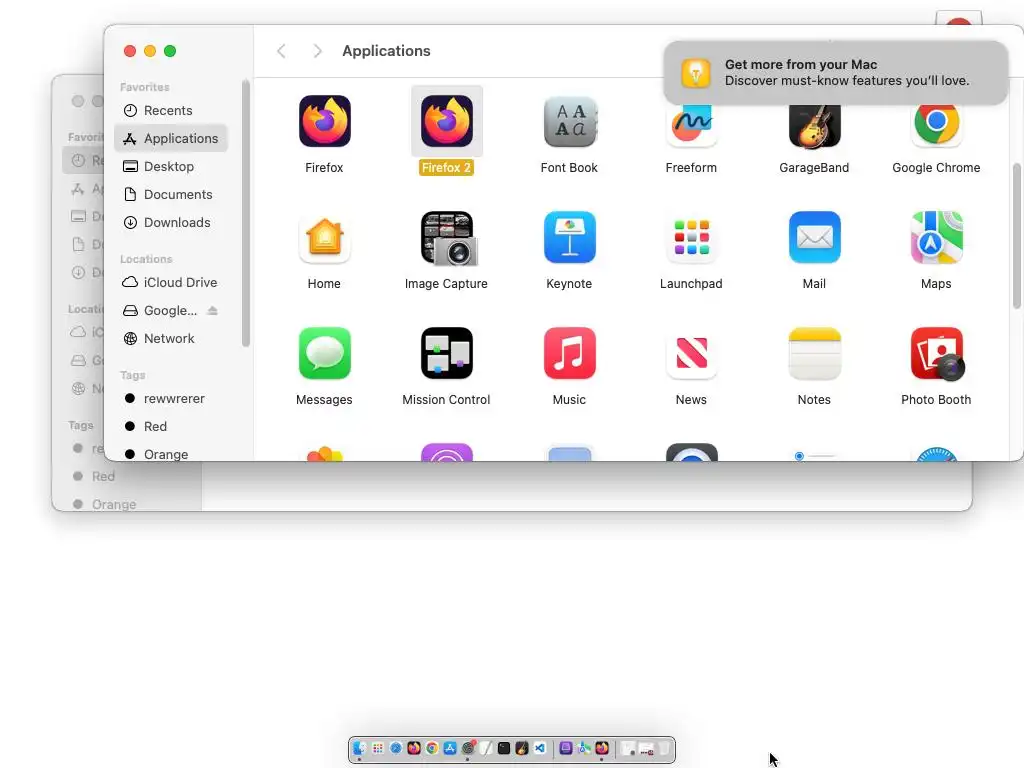Image resolution: width=1024 pixels, height=768 pixels.
Task: Click the Freeform app icon
Action: click(x=692, y=124)
